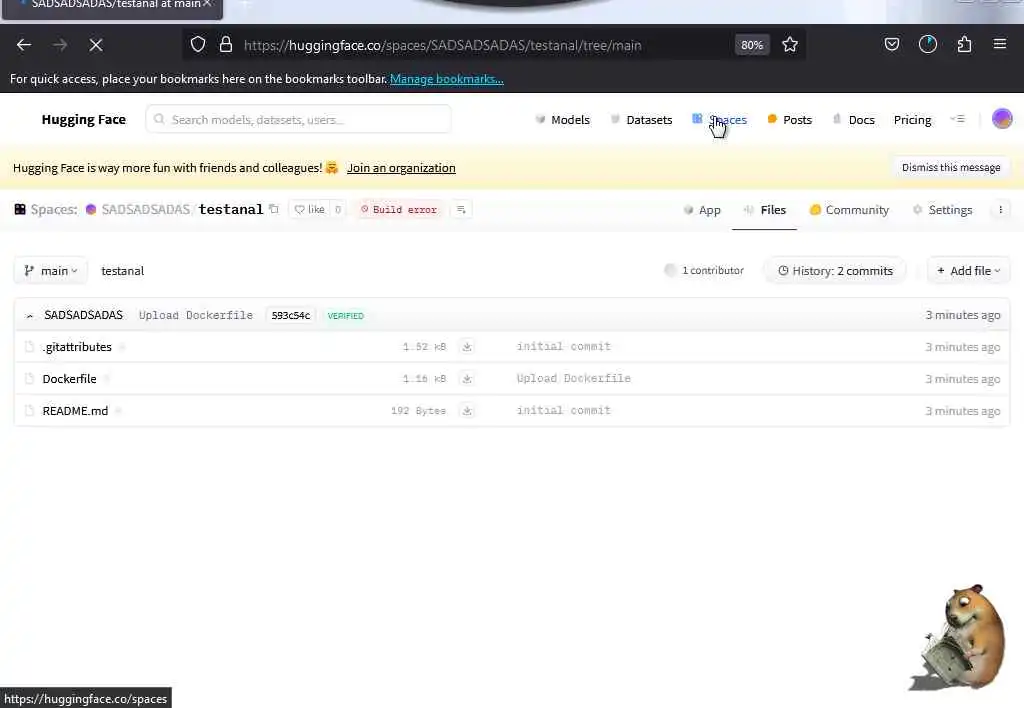1024x708 pixels.
Task: Switch to the Settings tab
Action: 942,210
